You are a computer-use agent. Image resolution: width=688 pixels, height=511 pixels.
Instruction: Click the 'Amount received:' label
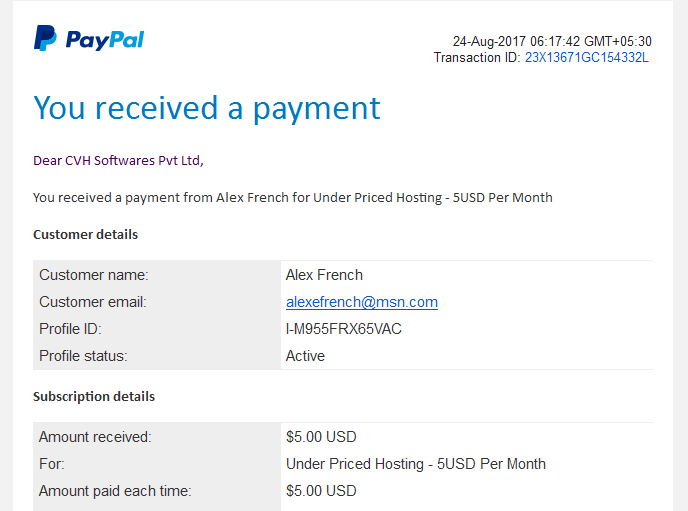click(95, 437)
